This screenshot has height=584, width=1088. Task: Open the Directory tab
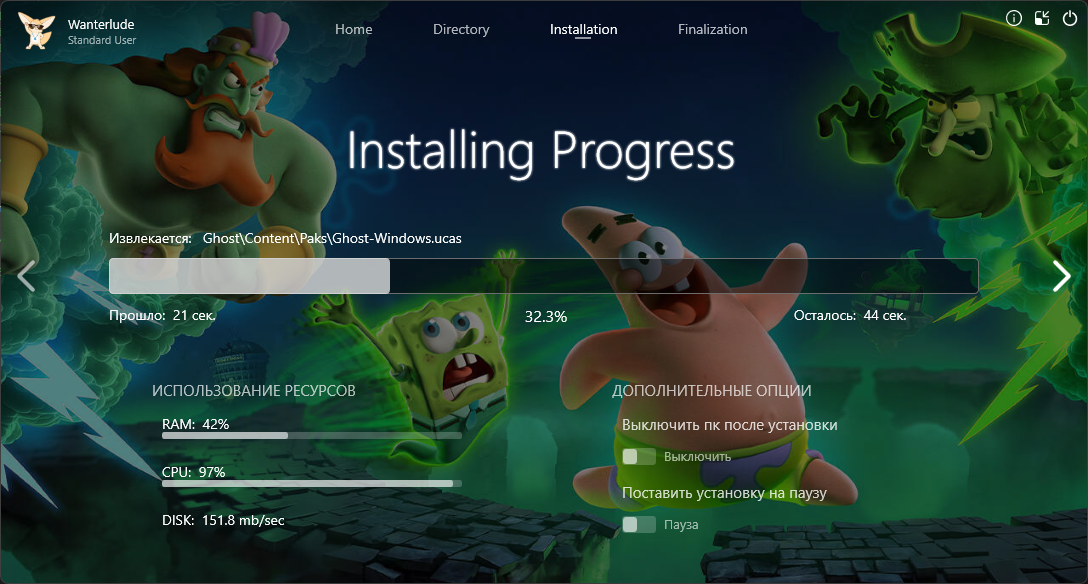coord(461,29)
